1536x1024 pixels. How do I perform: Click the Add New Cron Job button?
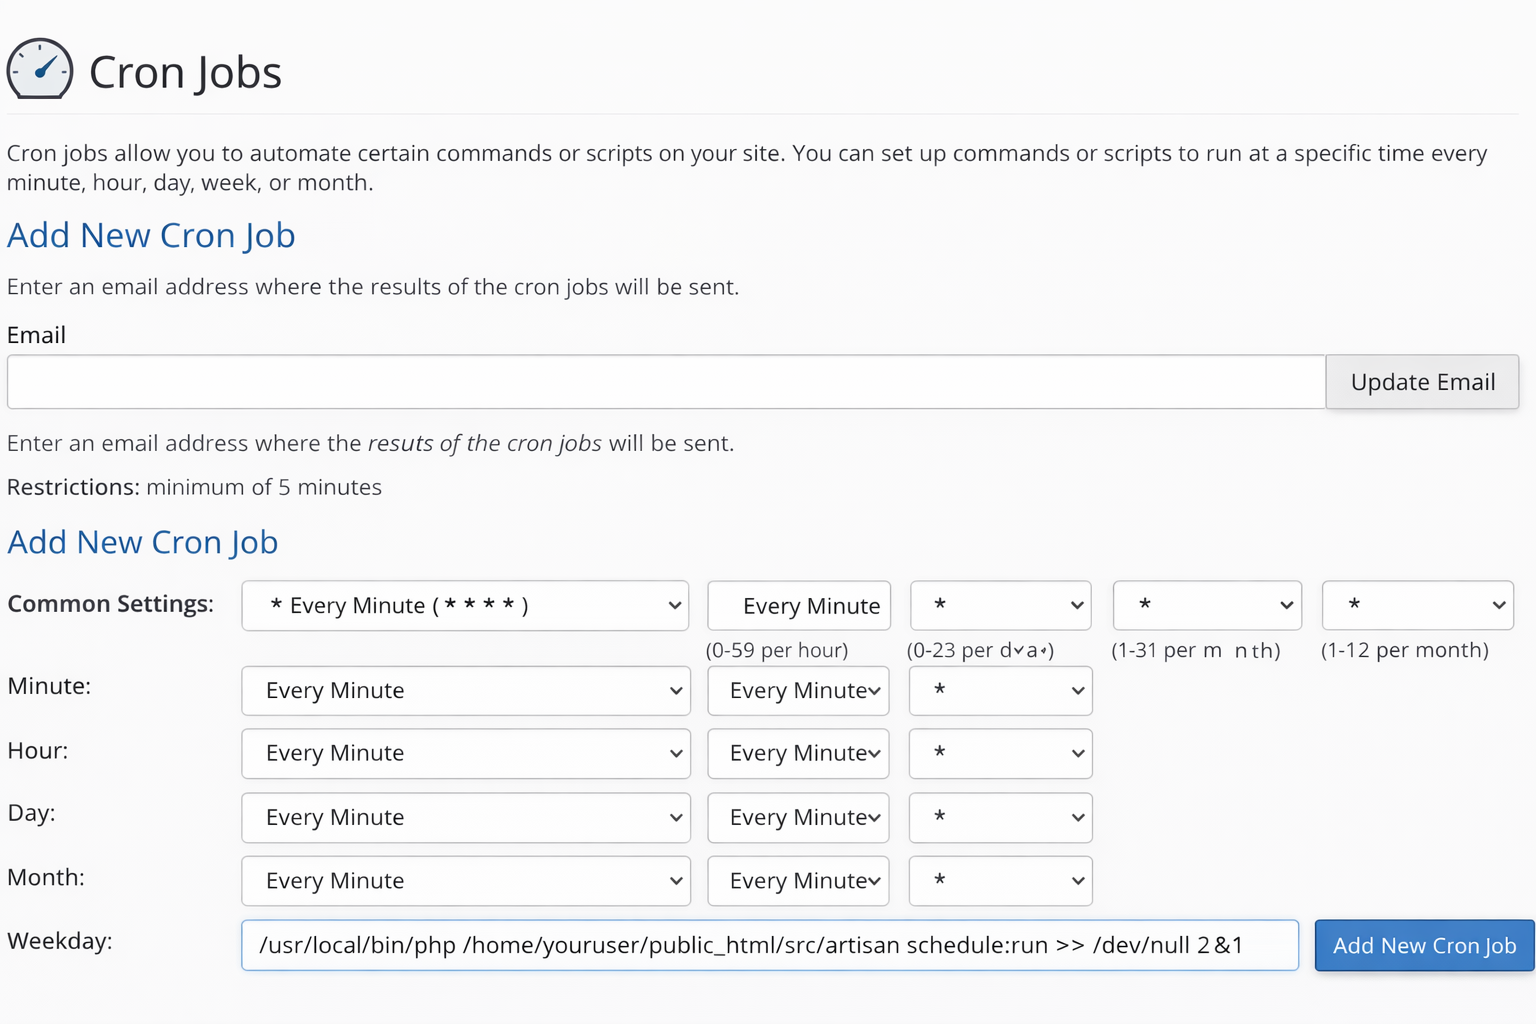(x=1424, y=945)
